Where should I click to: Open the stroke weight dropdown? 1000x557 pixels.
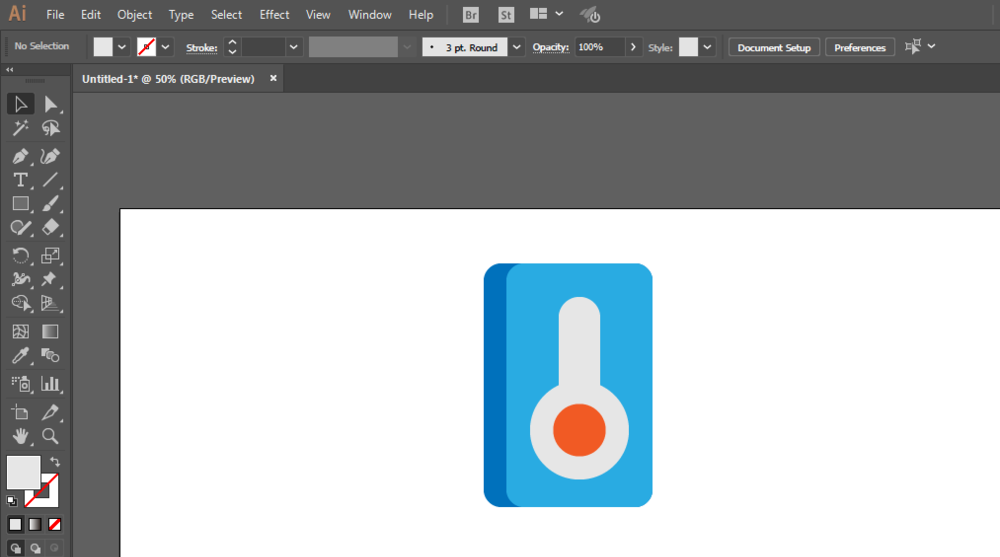pos(293,47)
